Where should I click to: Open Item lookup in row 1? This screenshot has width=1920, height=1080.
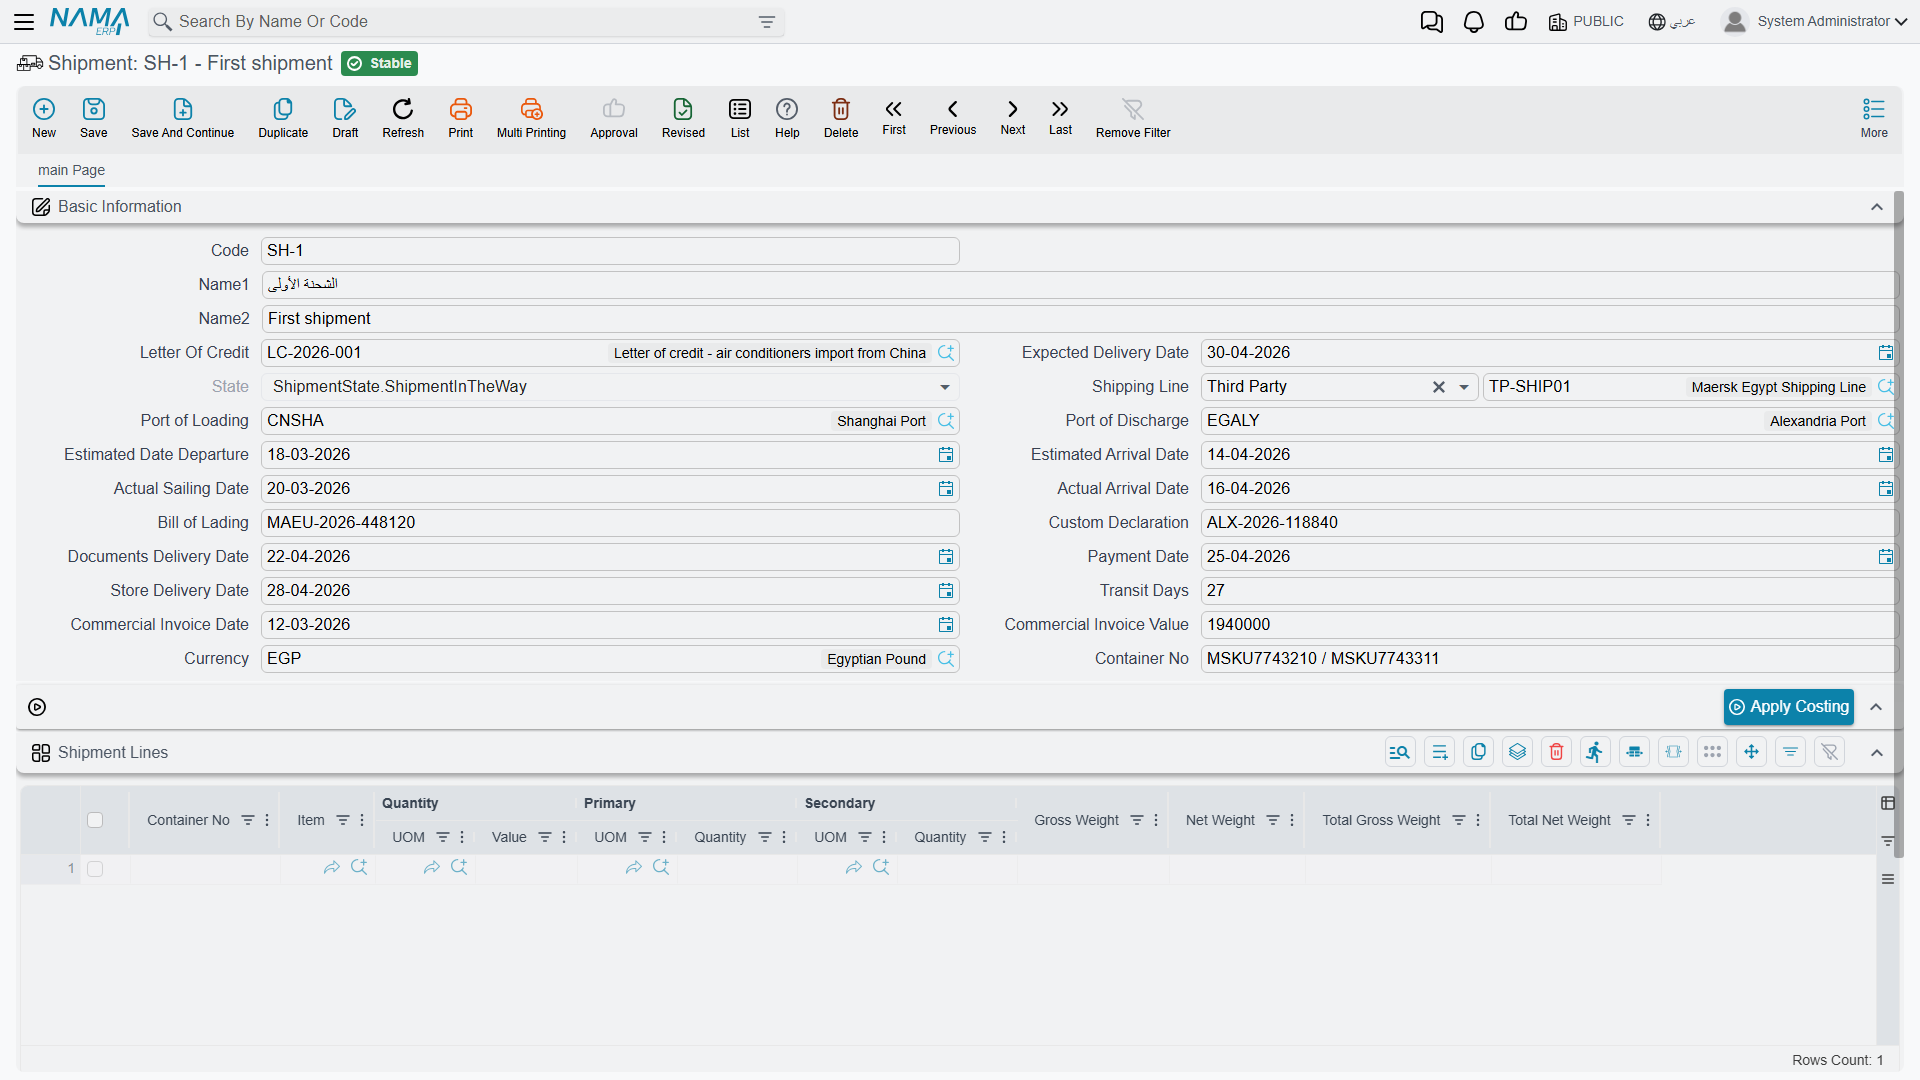[x=359, y=868]
